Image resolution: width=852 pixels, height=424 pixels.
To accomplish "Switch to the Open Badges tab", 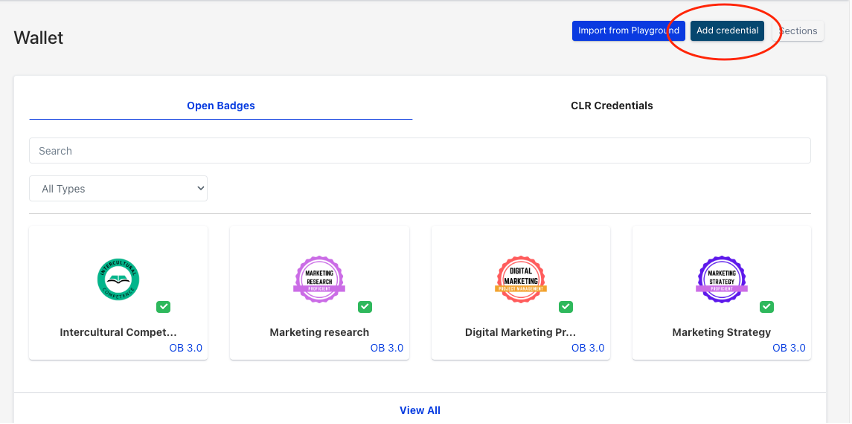I will pos(220,106).
